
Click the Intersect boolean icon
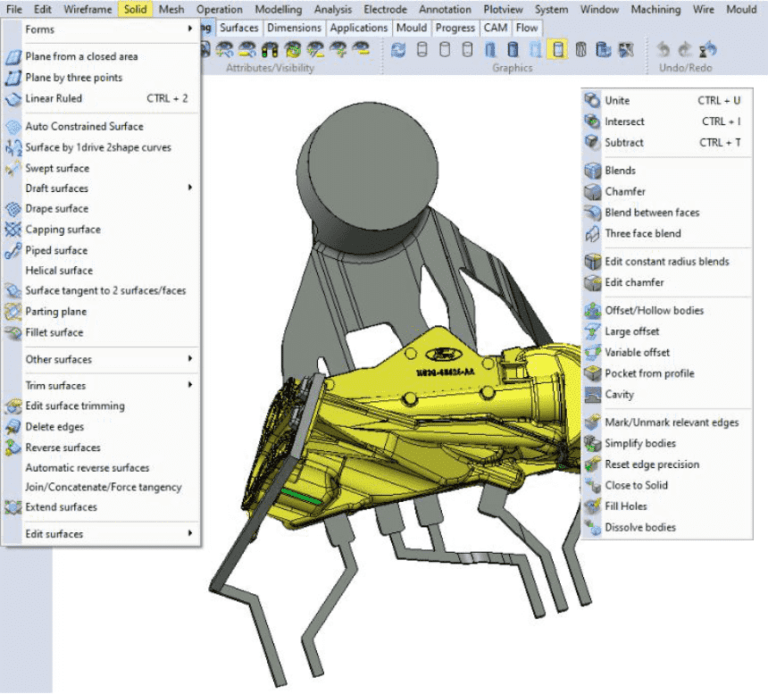[x=592, y=121]
